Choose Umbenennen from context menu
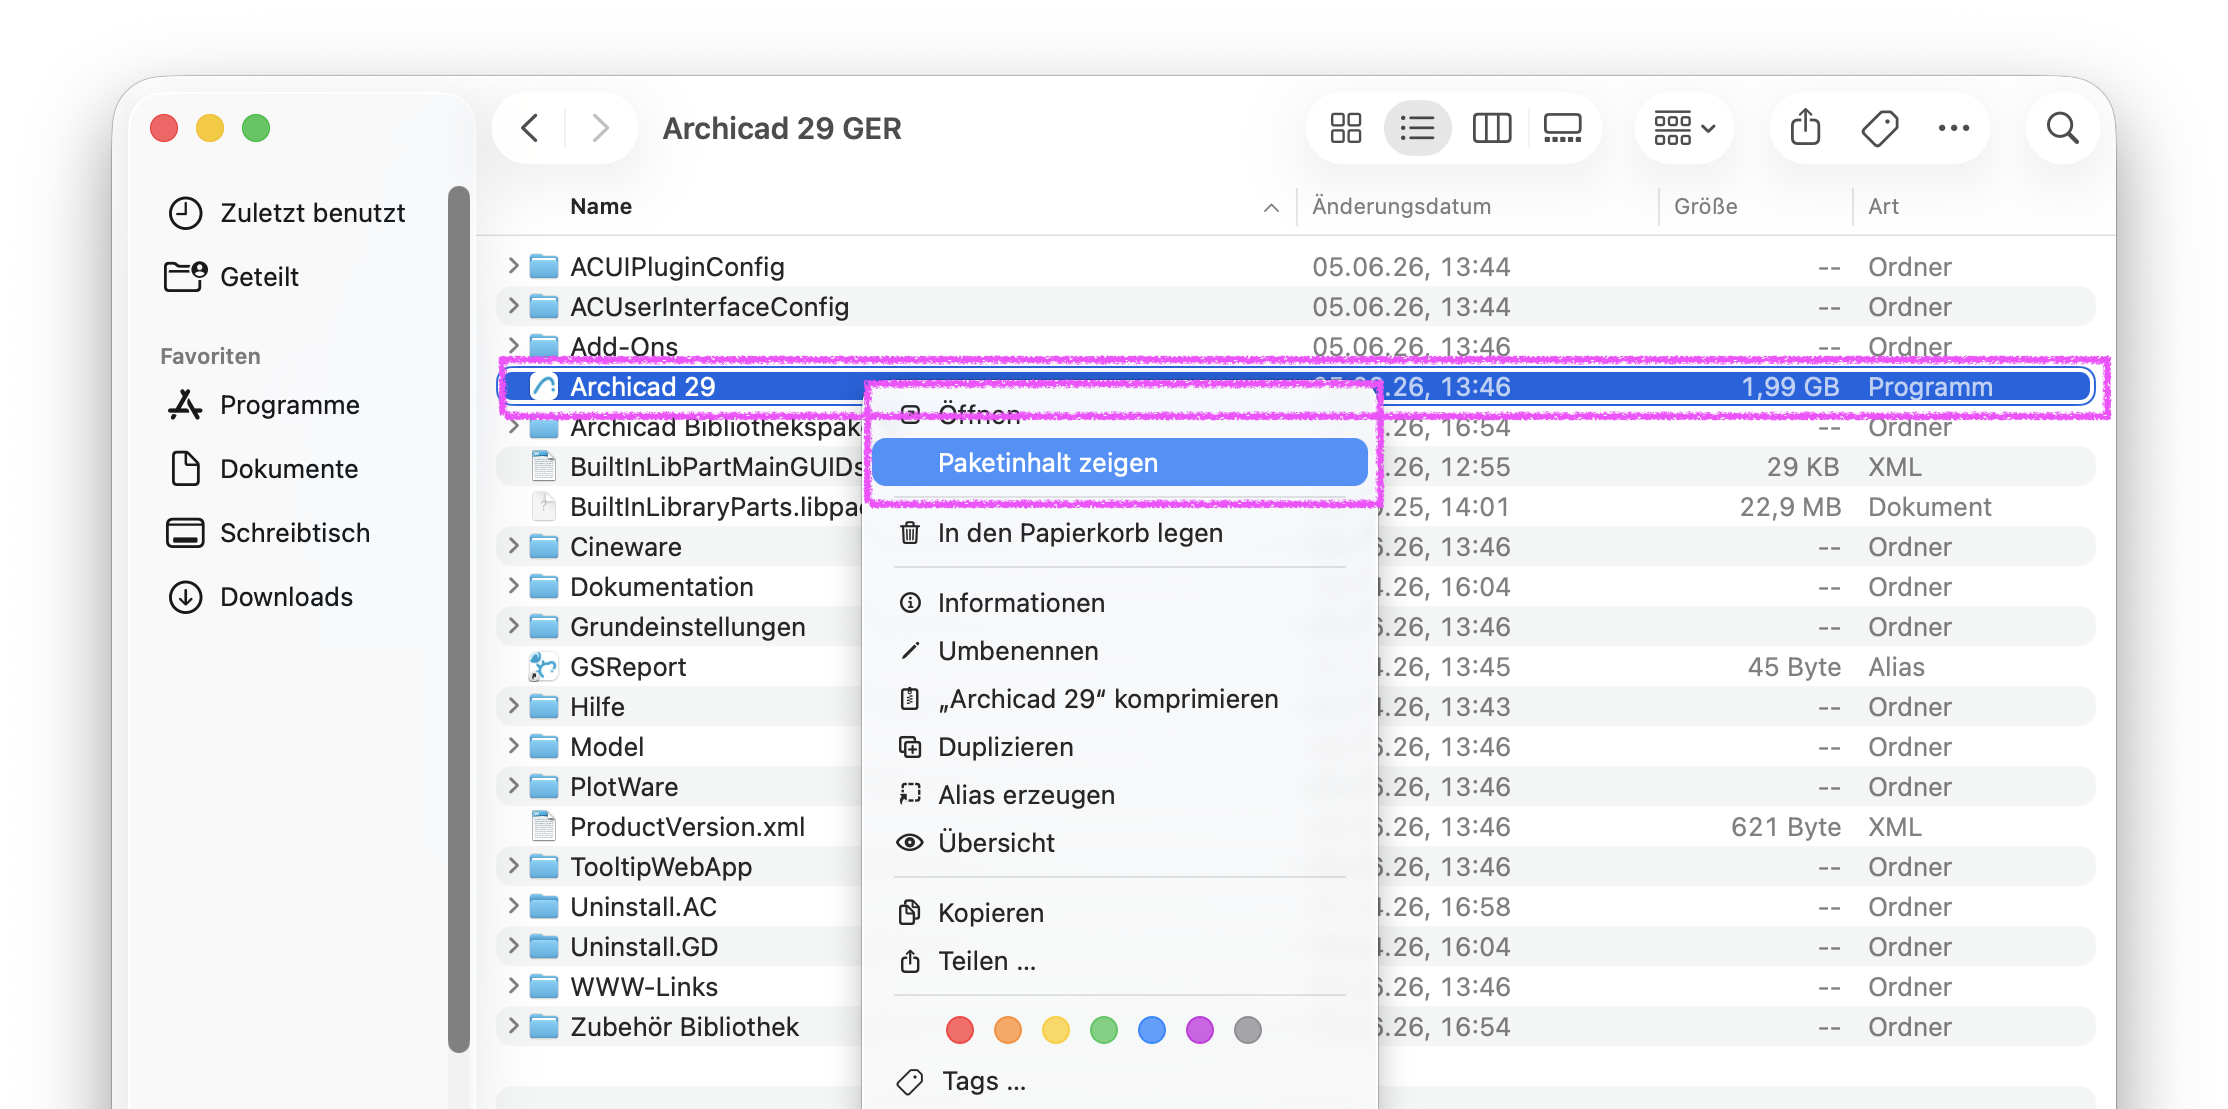Screen dimensions: 2228x1109 pyautogui.click(x=1120, y=651)
